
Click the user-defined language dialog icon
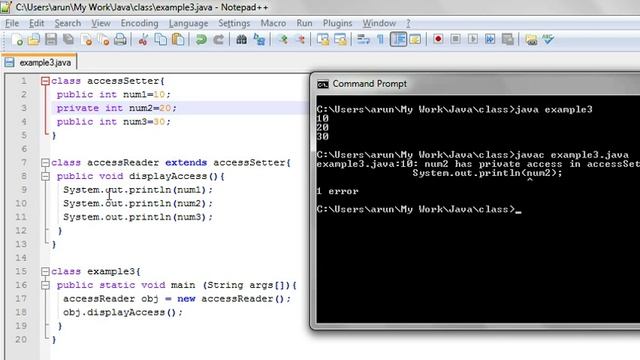(x=415, y=40)
